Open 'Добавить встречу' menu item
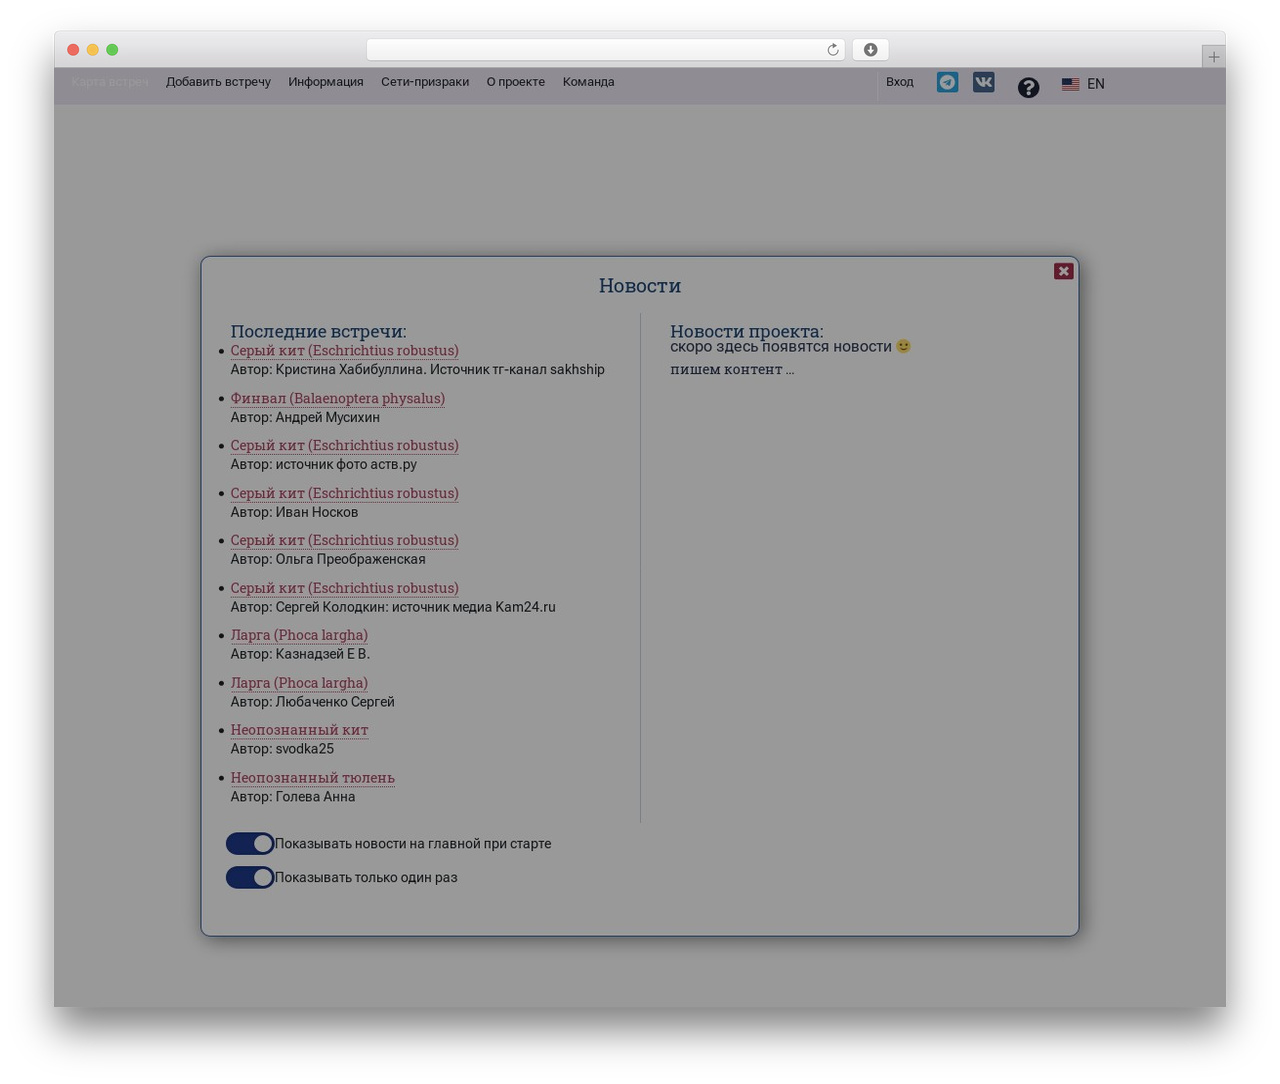 [x=218, y=82]
